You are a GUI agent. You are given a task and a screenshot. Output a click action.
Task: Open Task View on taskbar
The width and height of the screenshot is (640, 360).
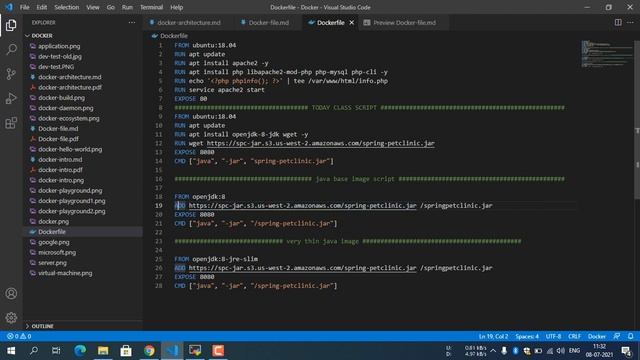(x=56, y=351)
